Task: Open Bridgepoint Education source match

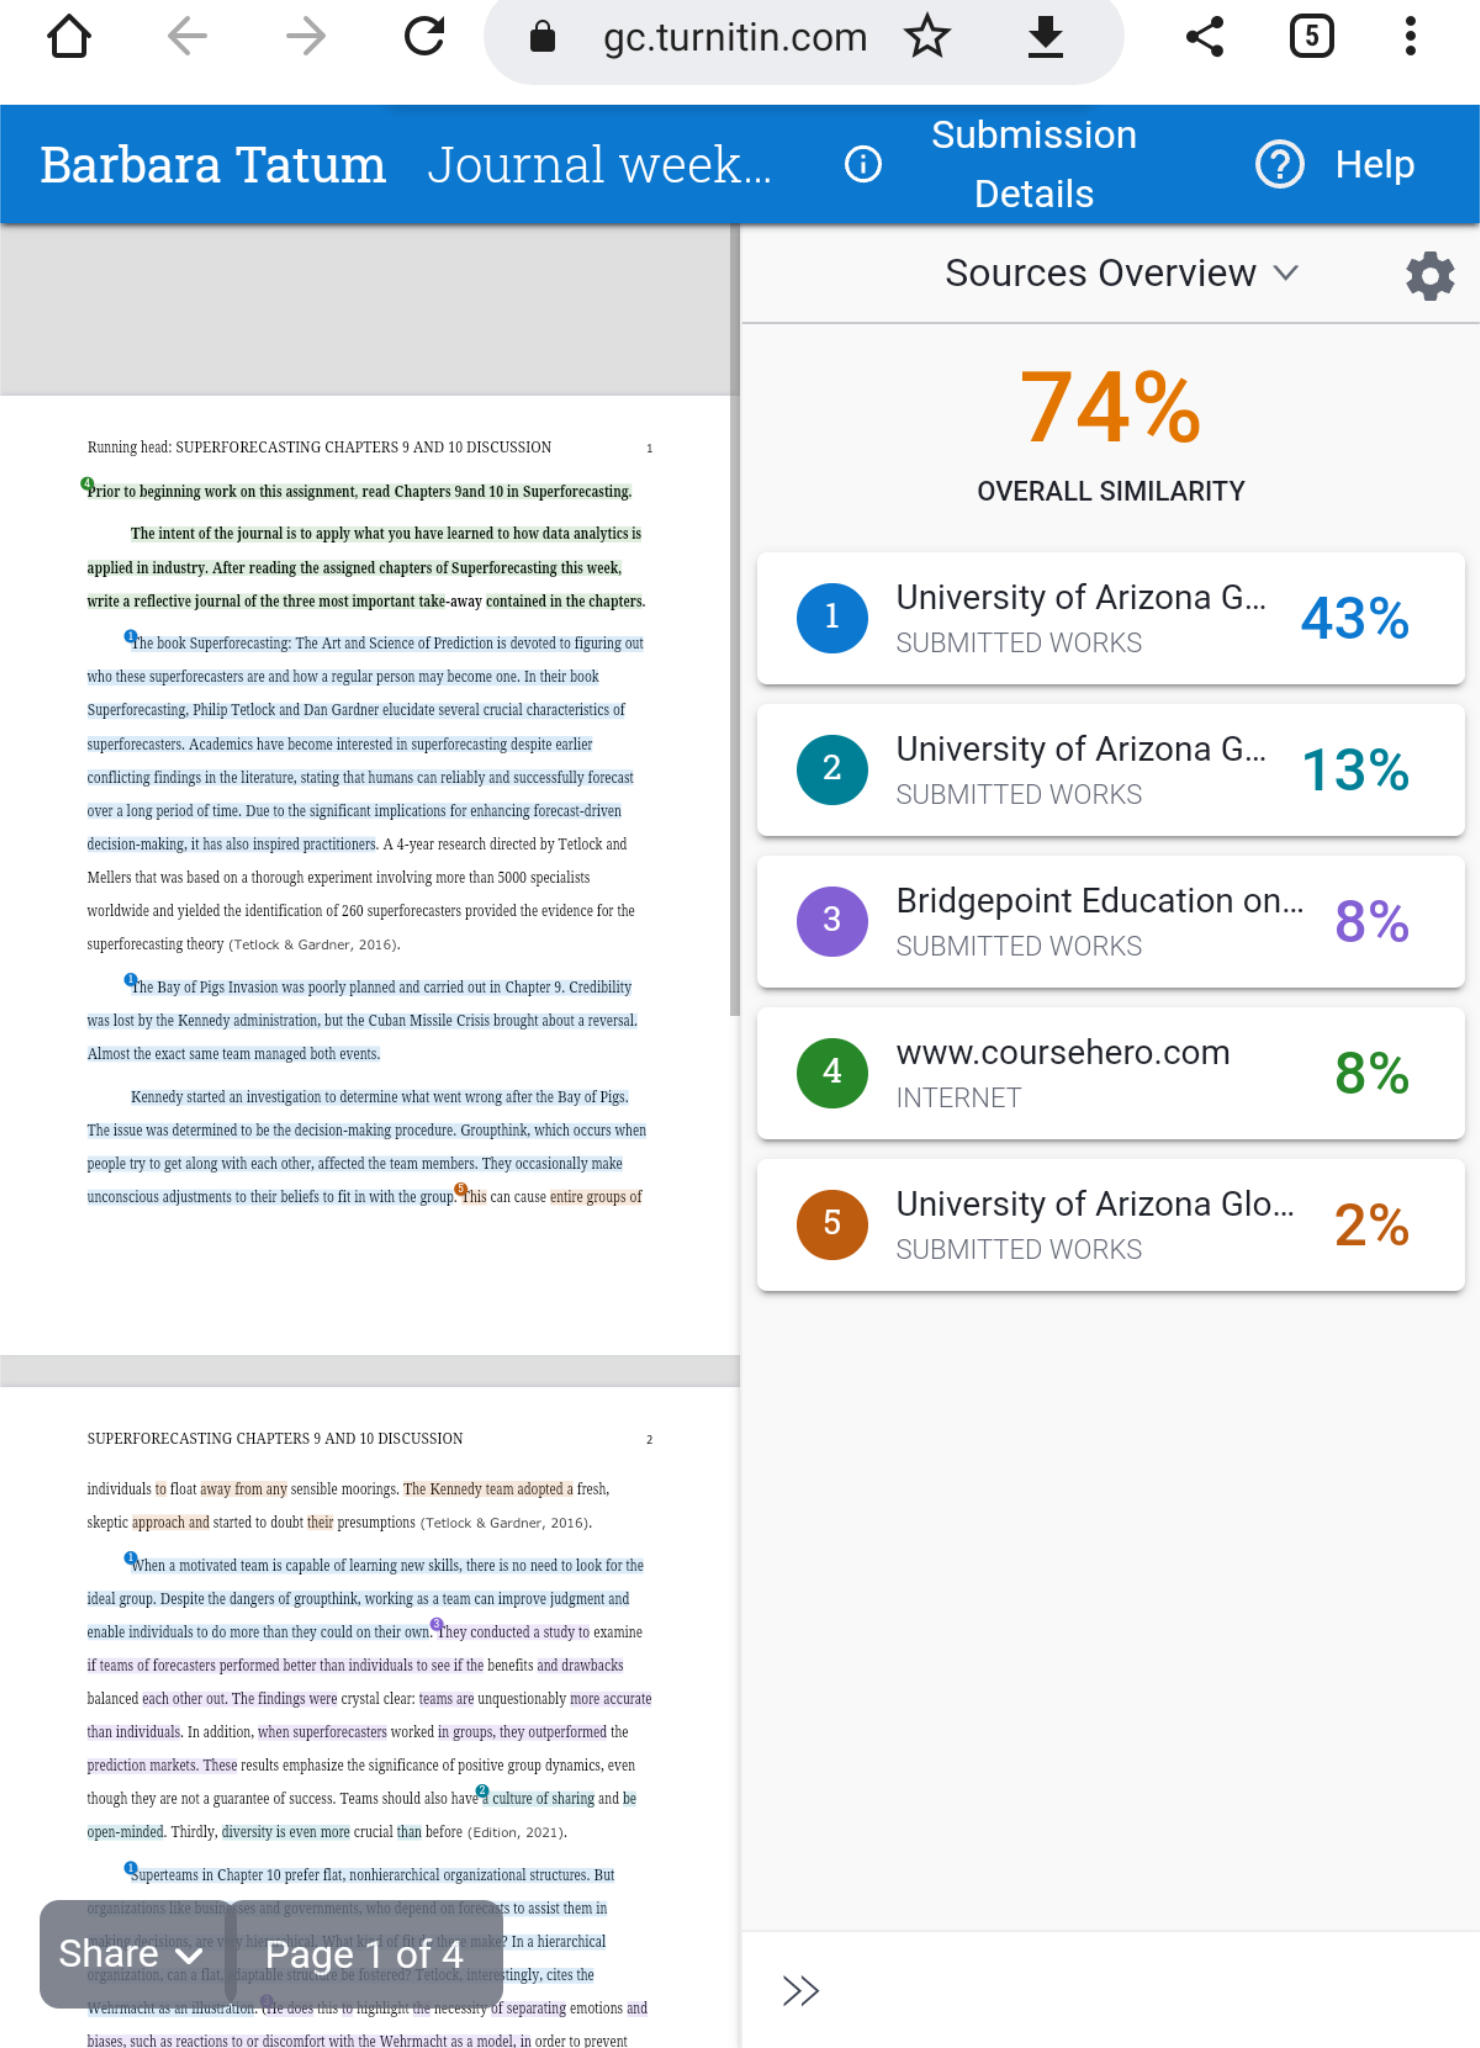Action: point(1110,921)
